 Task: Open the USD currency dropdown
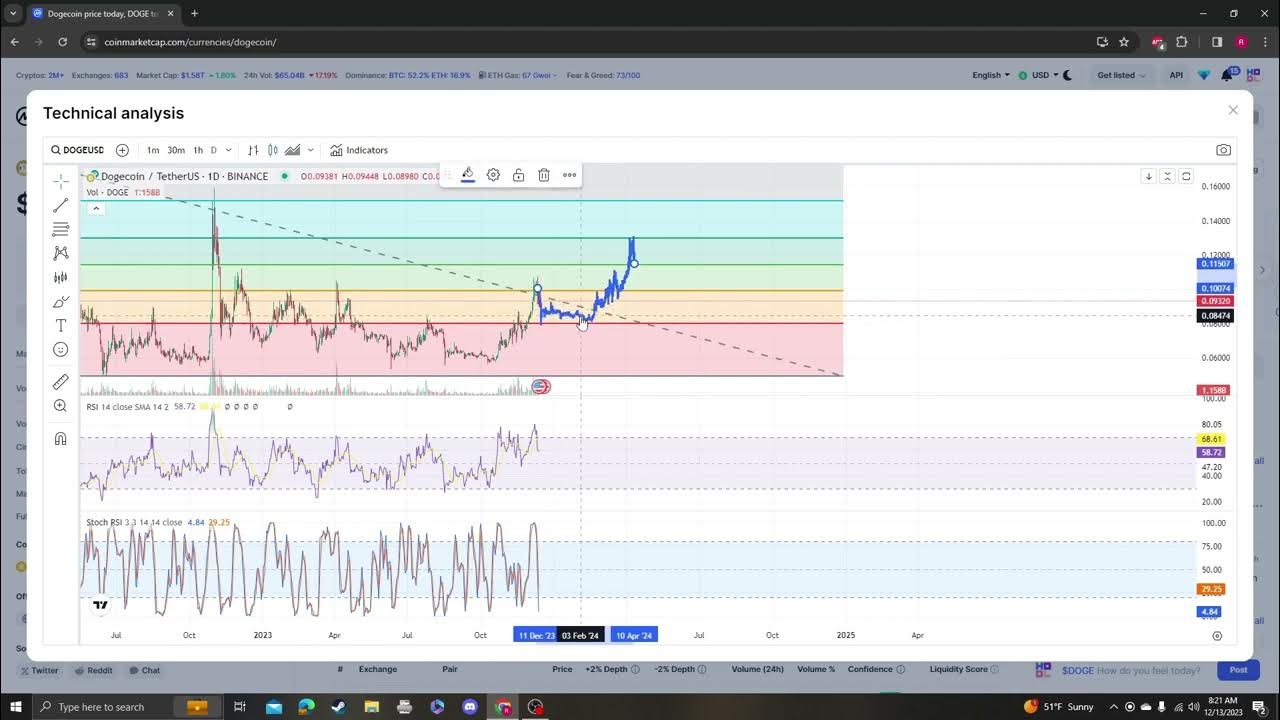[x=1044, y=75]
